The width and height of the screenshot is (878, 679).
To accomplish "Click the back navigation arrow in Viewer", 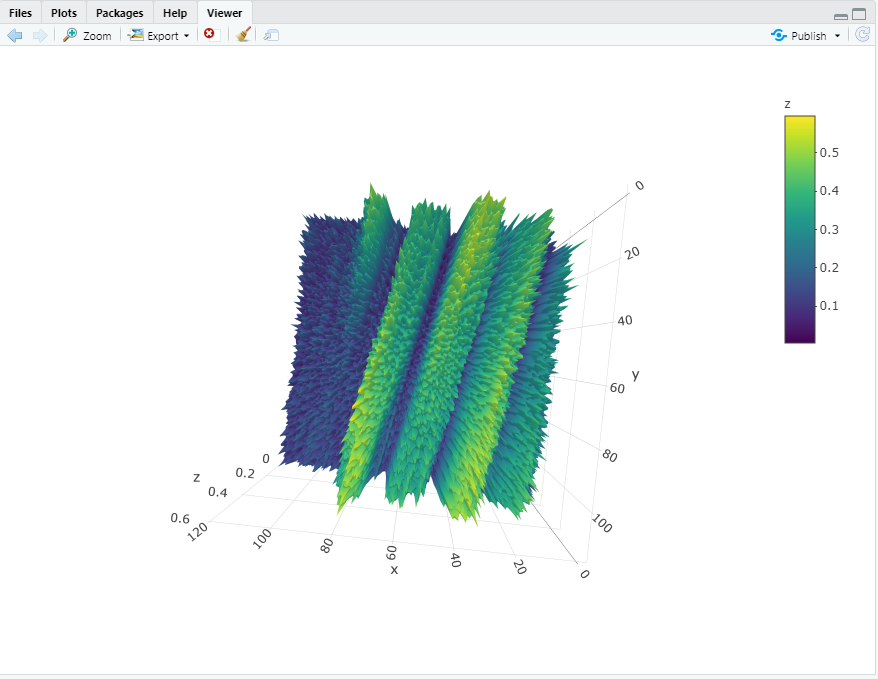I will click(x=15, y=35).
